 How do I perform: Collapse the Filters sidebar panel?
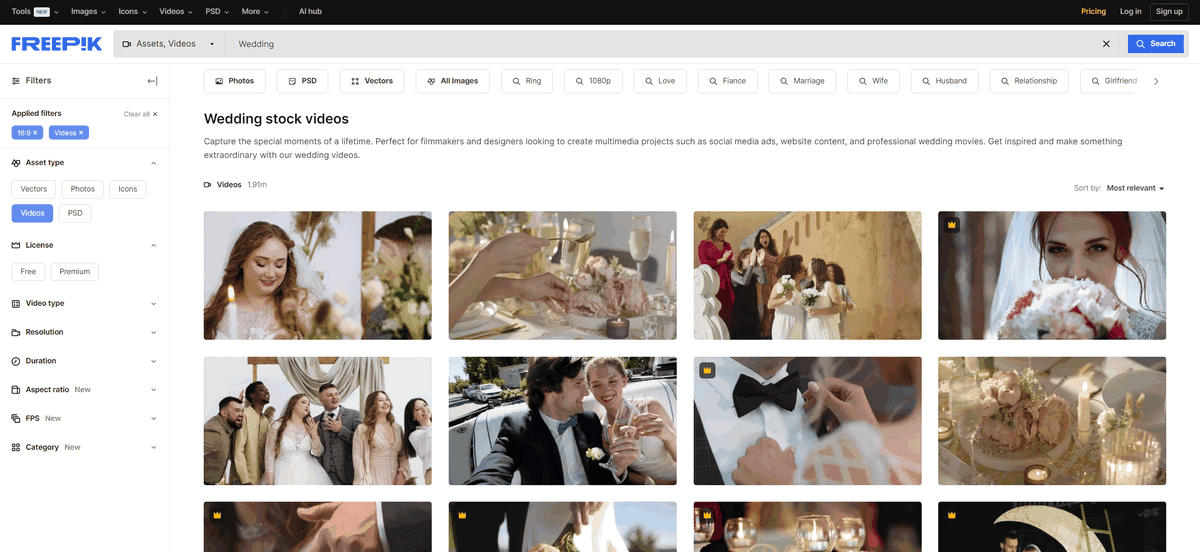[x=152, y=81]
